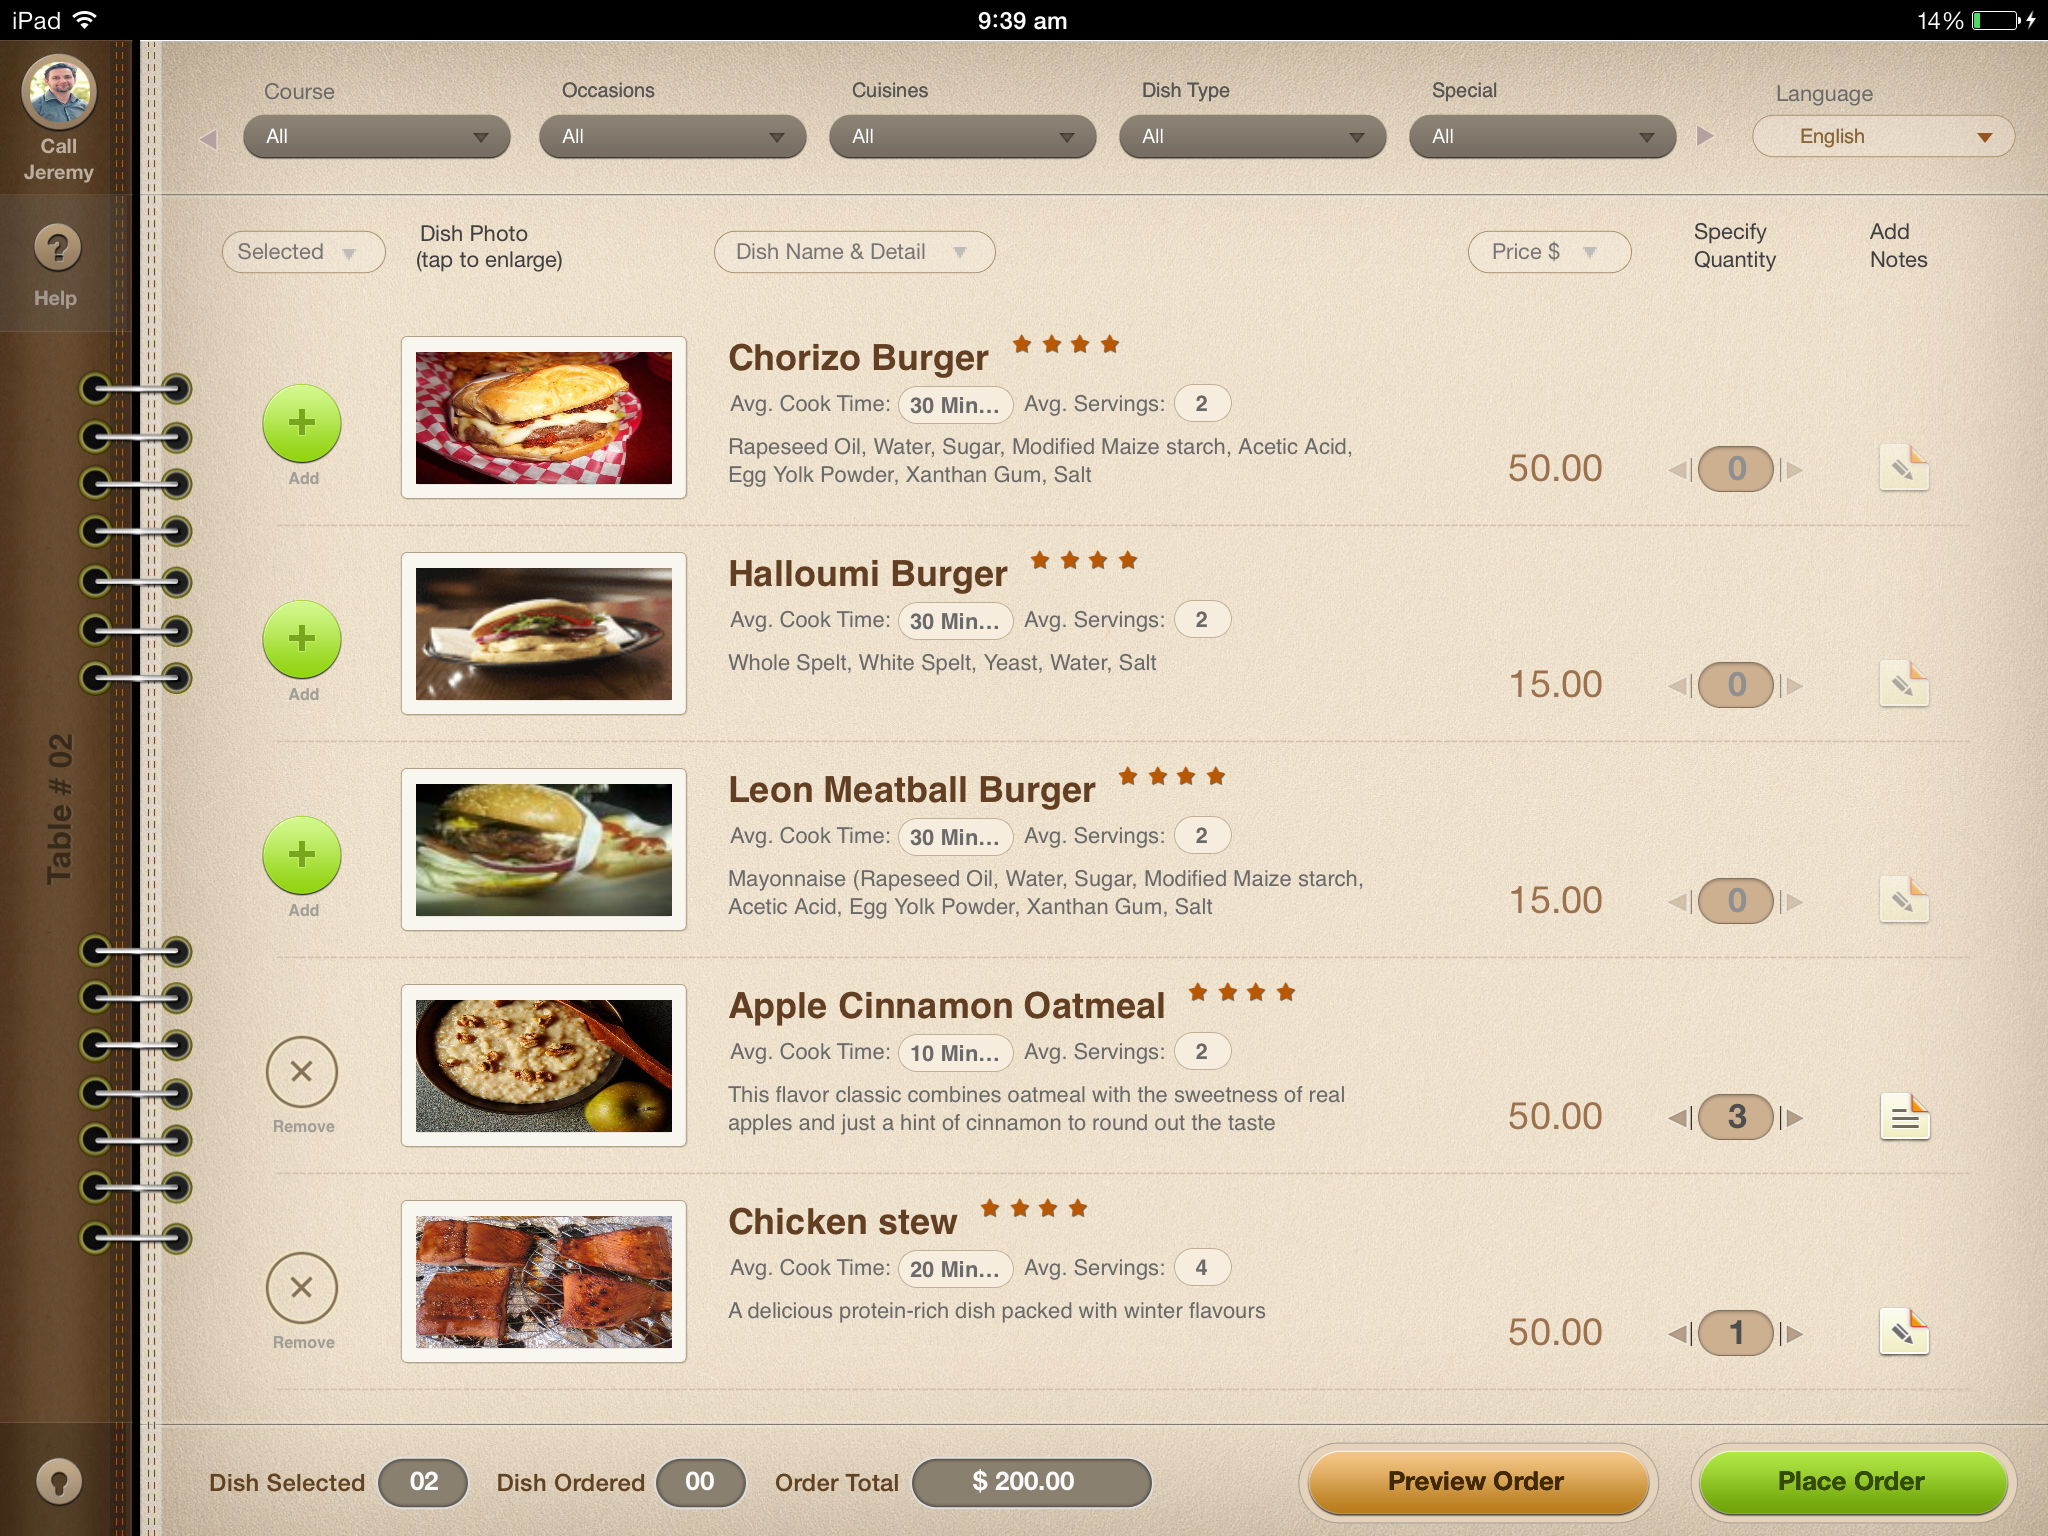
Task: Open the Help question mark icon
Action: pyautogui.click(x=57, y=248)
